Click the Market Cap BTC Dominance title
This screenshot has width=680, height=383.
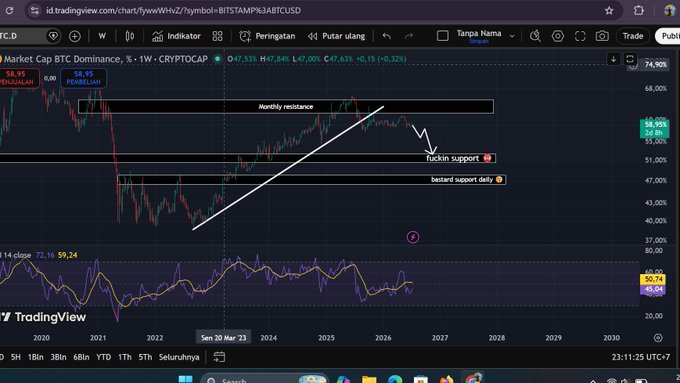tap(106, 59)
